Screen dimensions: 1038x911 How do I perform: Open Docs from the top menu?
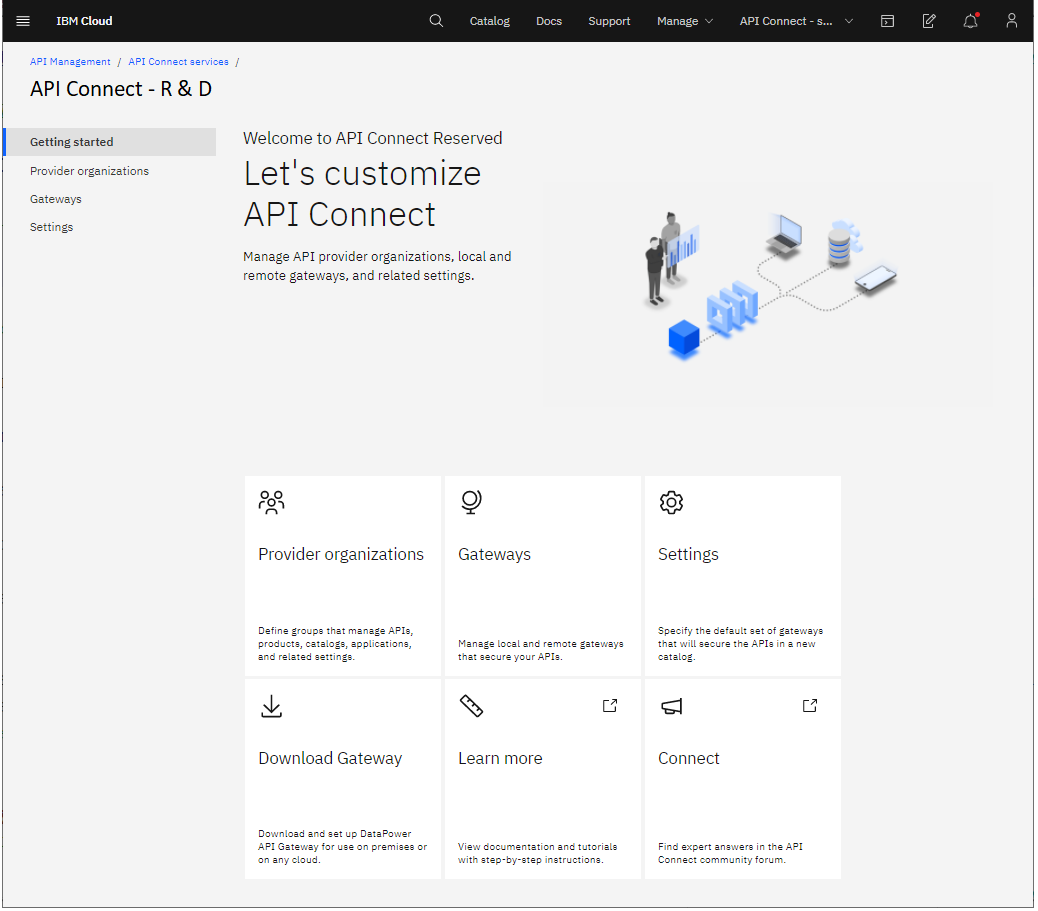point(549,20)
